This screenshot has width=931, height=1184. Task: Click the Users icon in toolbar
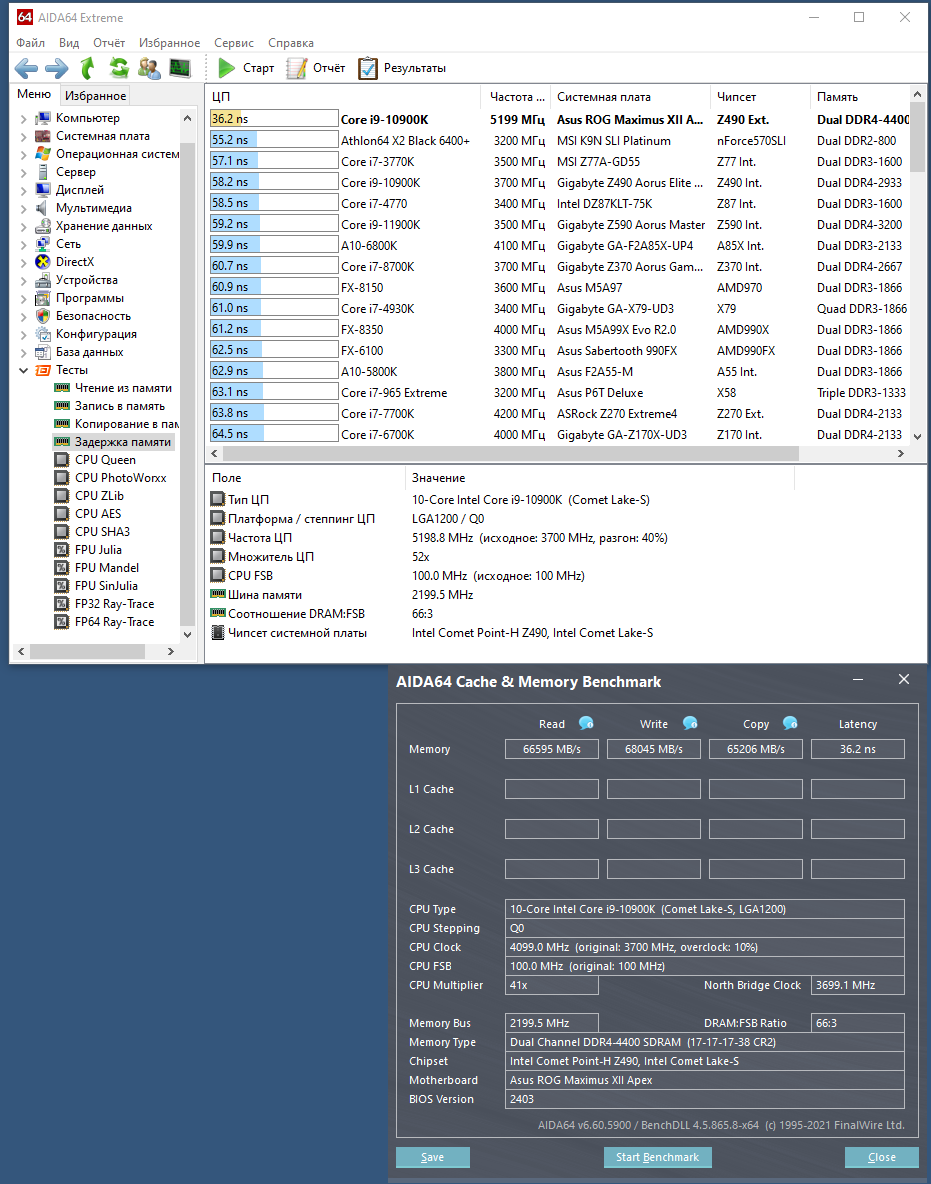tap(149, 69)
